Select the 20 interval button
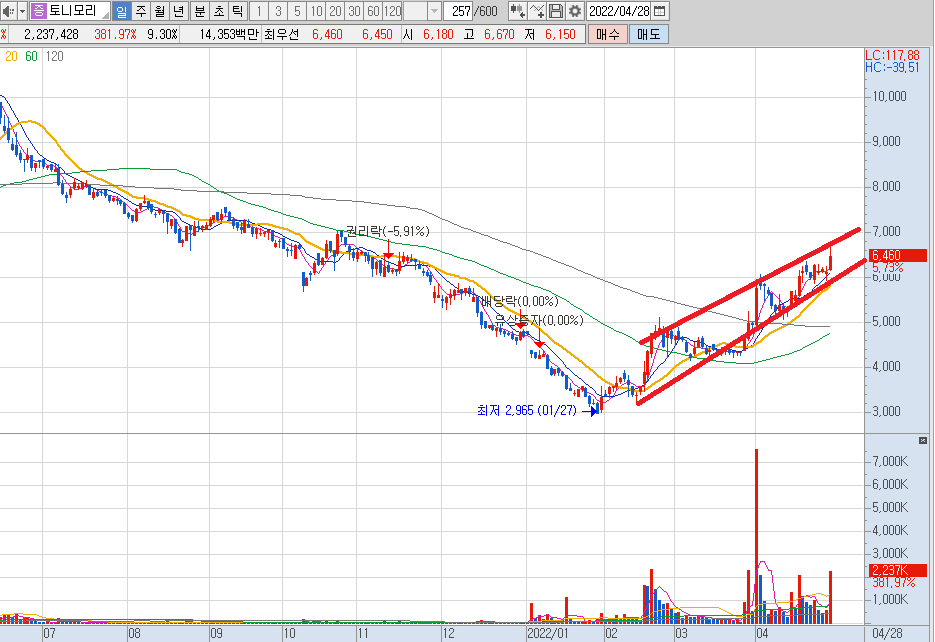 [335, 11]
